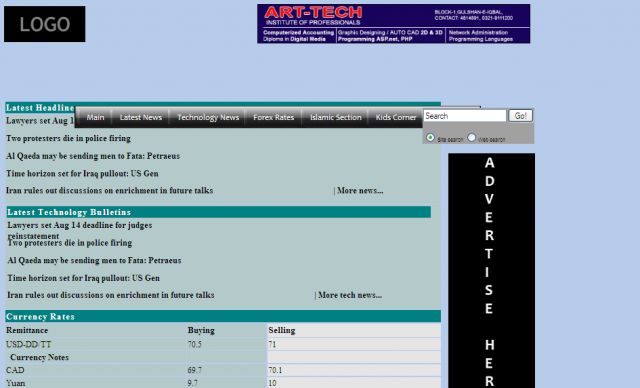This screenshot has width=640, height=388.
Task: Click the Selling column header
Action: tap(282, 330)
